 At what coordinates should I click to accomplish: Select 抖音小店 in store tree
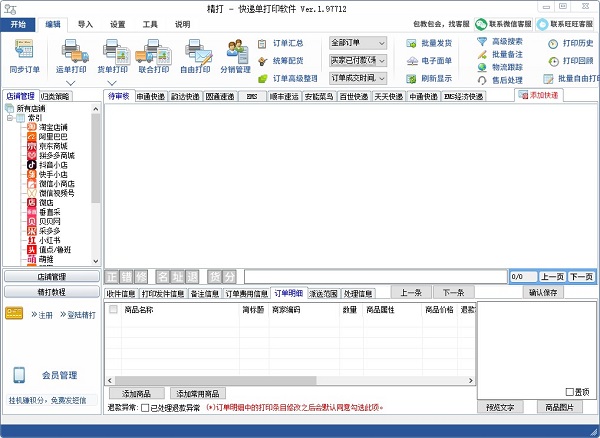point(53,165)
